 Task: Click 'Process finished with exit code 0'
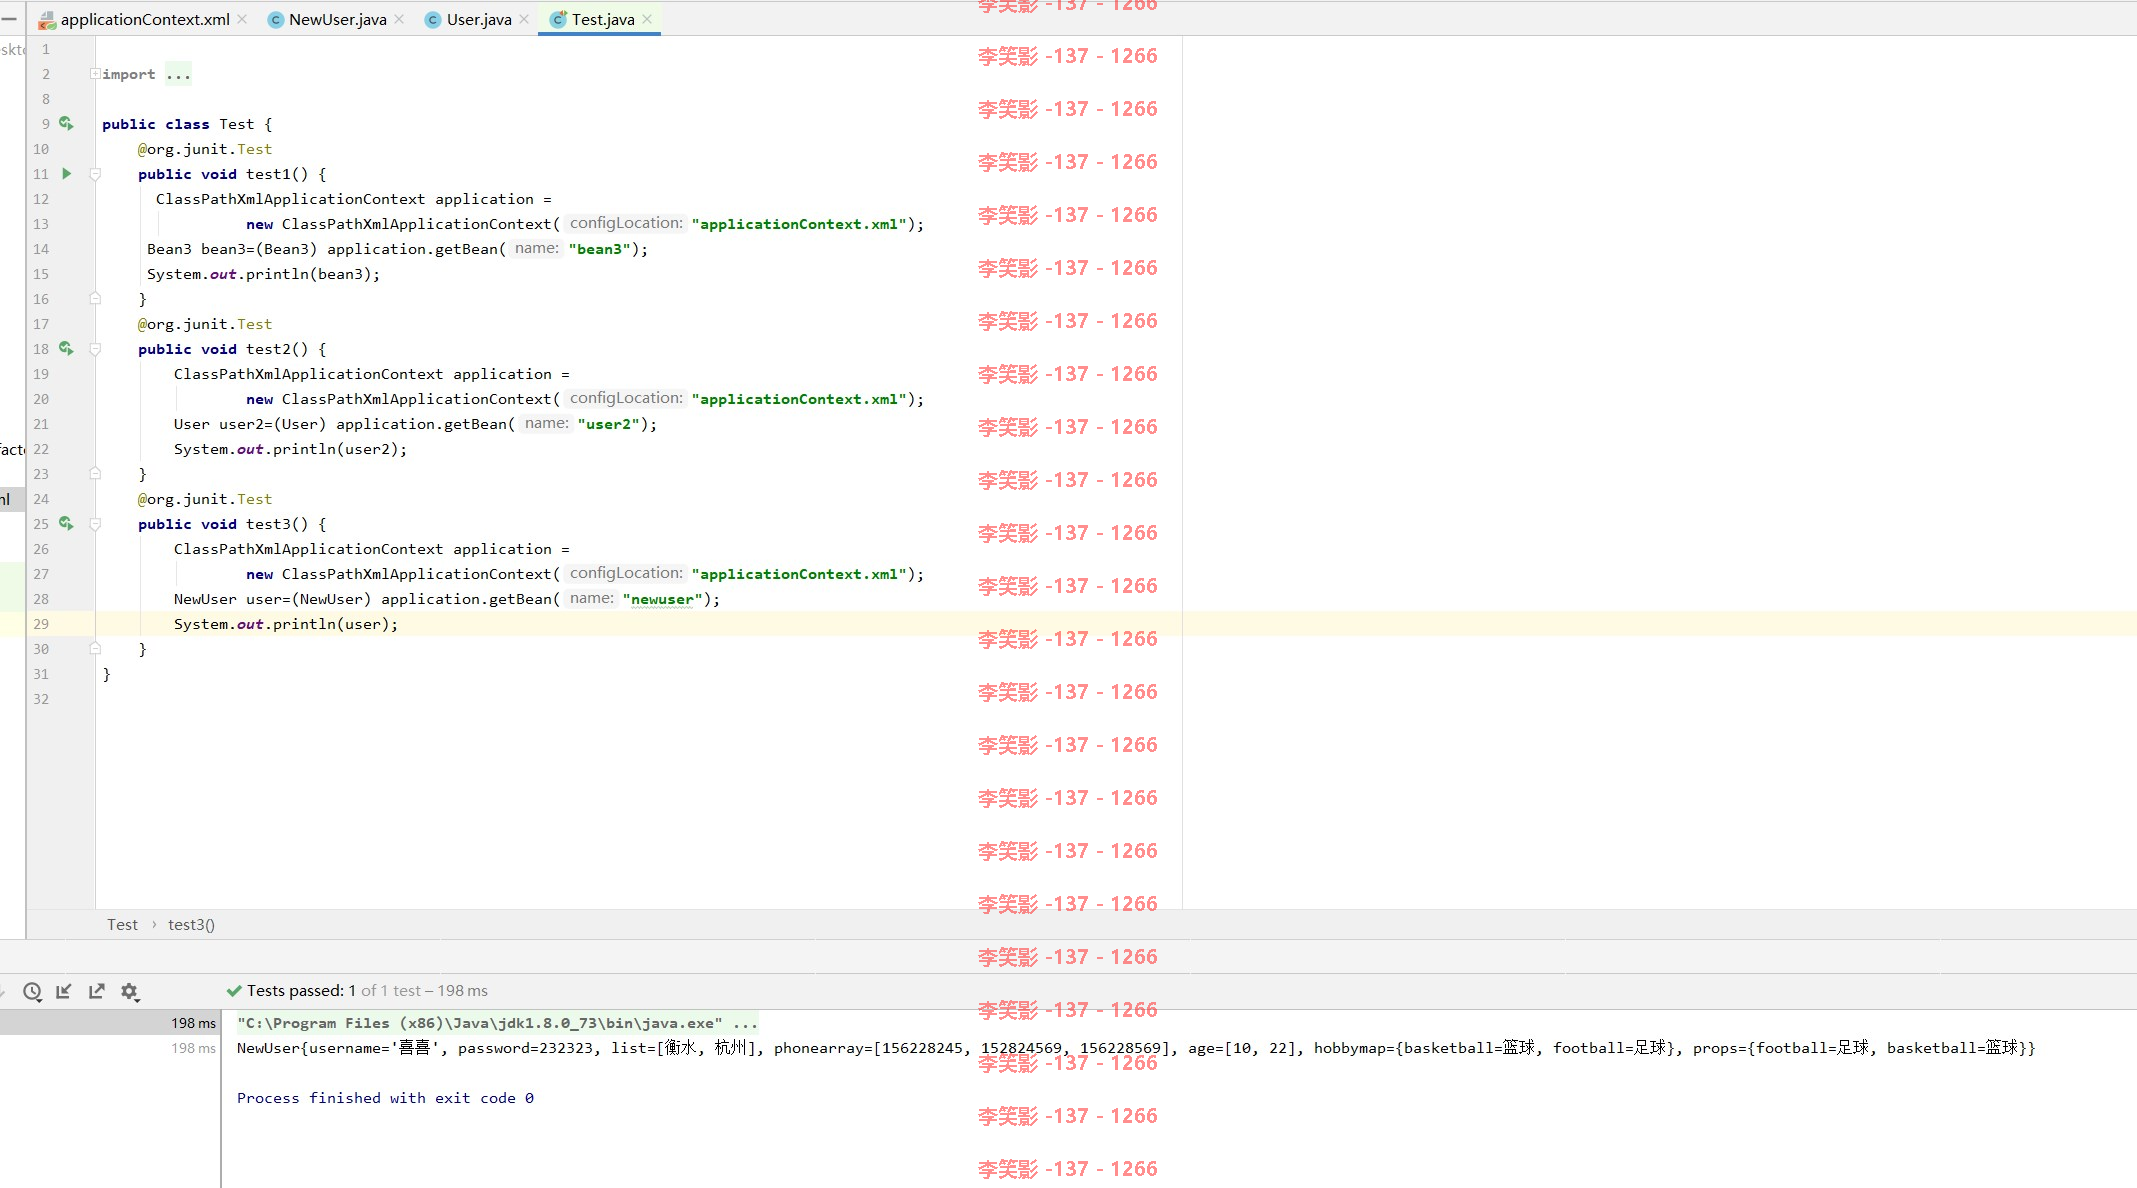(385, 1098)
